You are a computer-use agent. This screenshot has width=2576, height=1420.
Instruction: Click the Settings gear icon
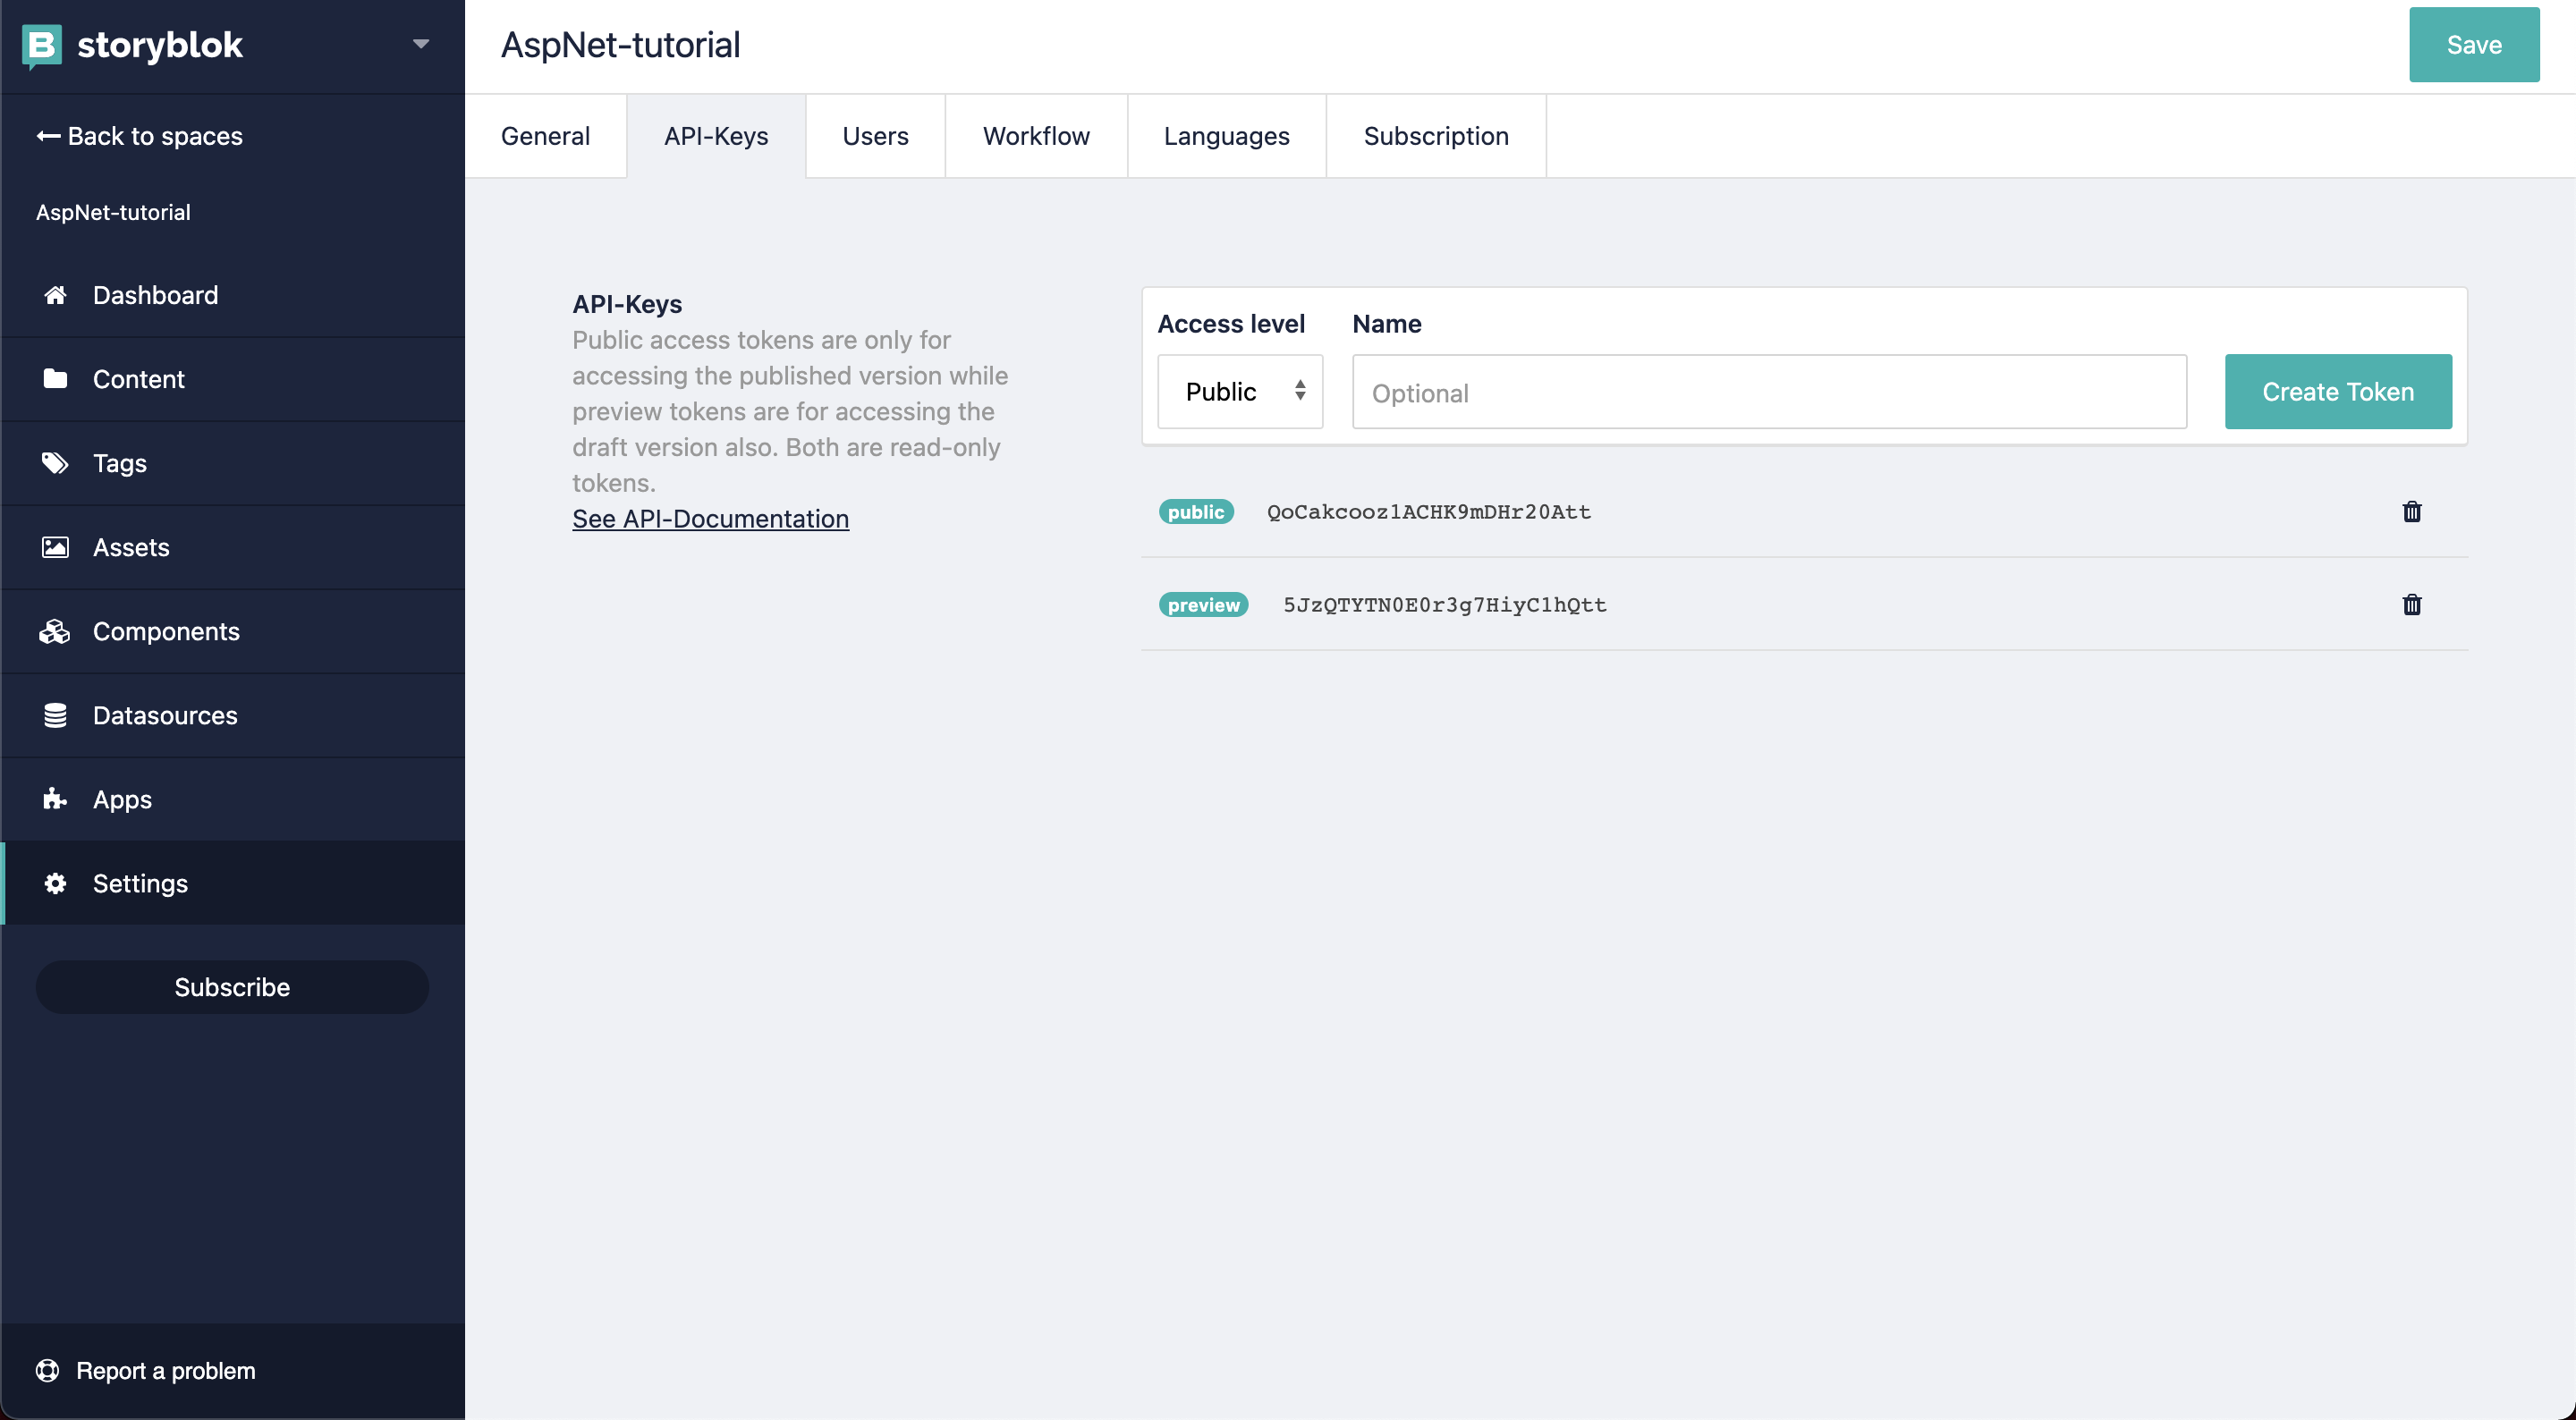coord(55,883)
